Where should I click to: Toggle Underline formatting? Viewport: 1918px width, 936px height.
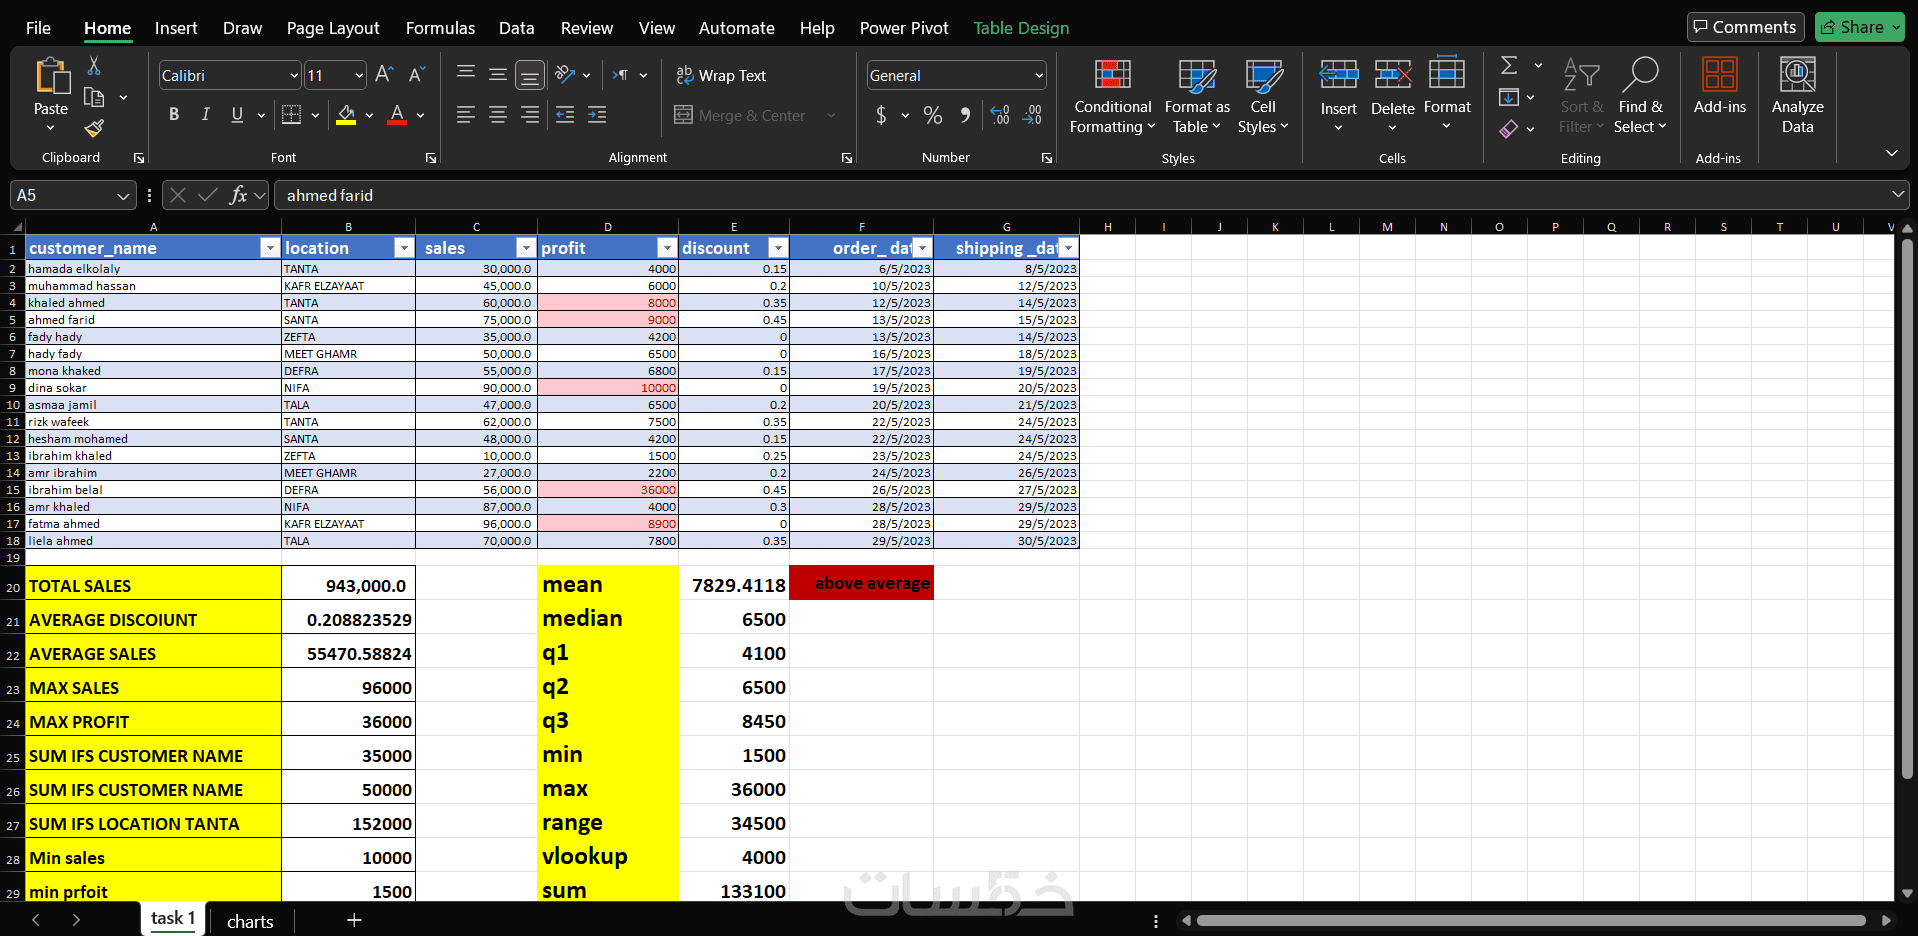point(237,115)
